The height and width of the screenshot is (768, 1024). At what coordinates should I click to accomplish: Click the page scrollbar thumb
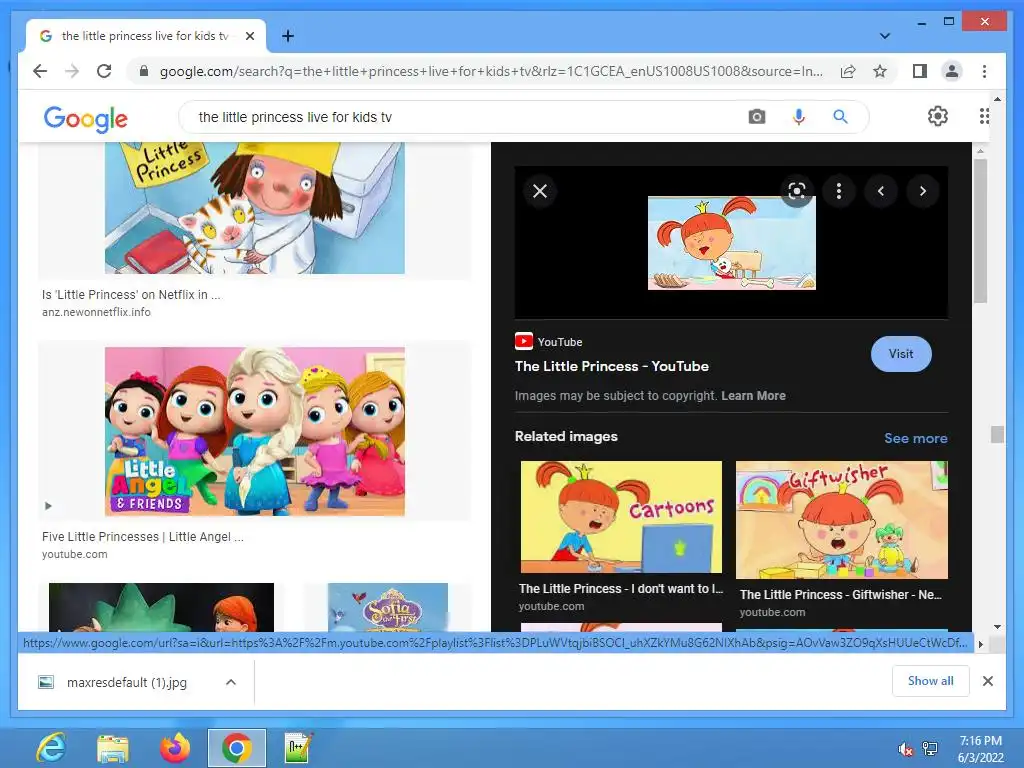(997, 434)
